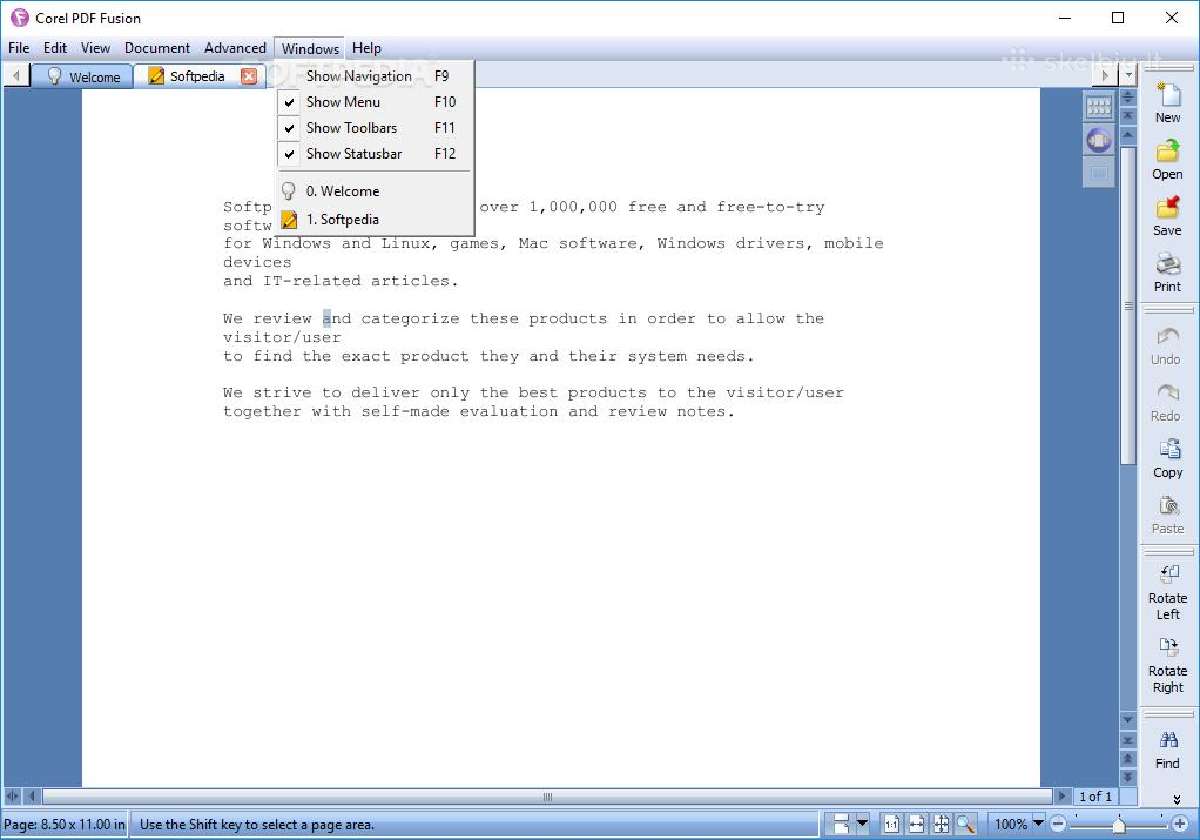This screenshot has width=1200, height=840.
Task: Open the Advanced menu
Action: coord(235,48)
